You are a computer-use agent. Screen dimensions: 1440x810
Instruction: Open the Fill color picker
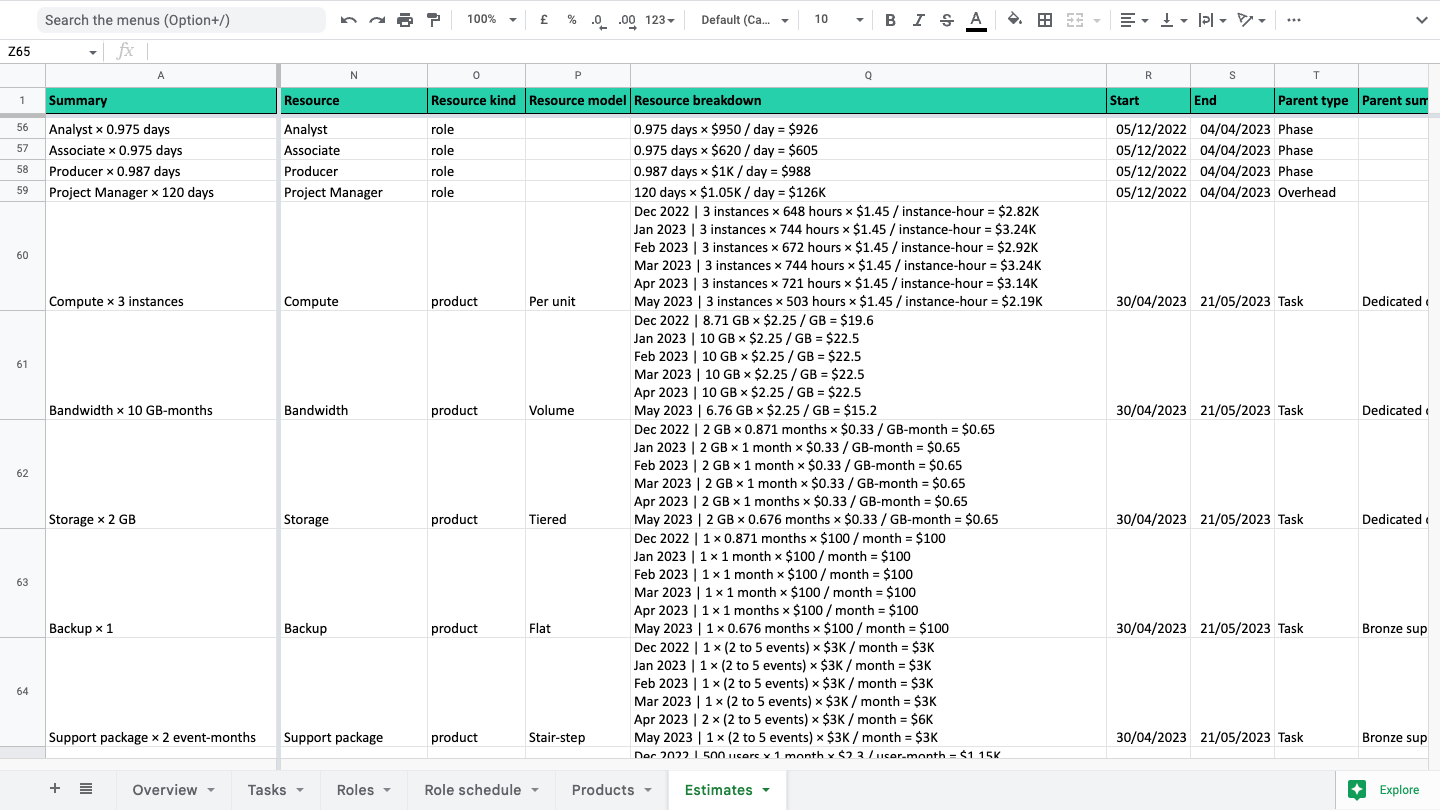tap(1015, 20)
